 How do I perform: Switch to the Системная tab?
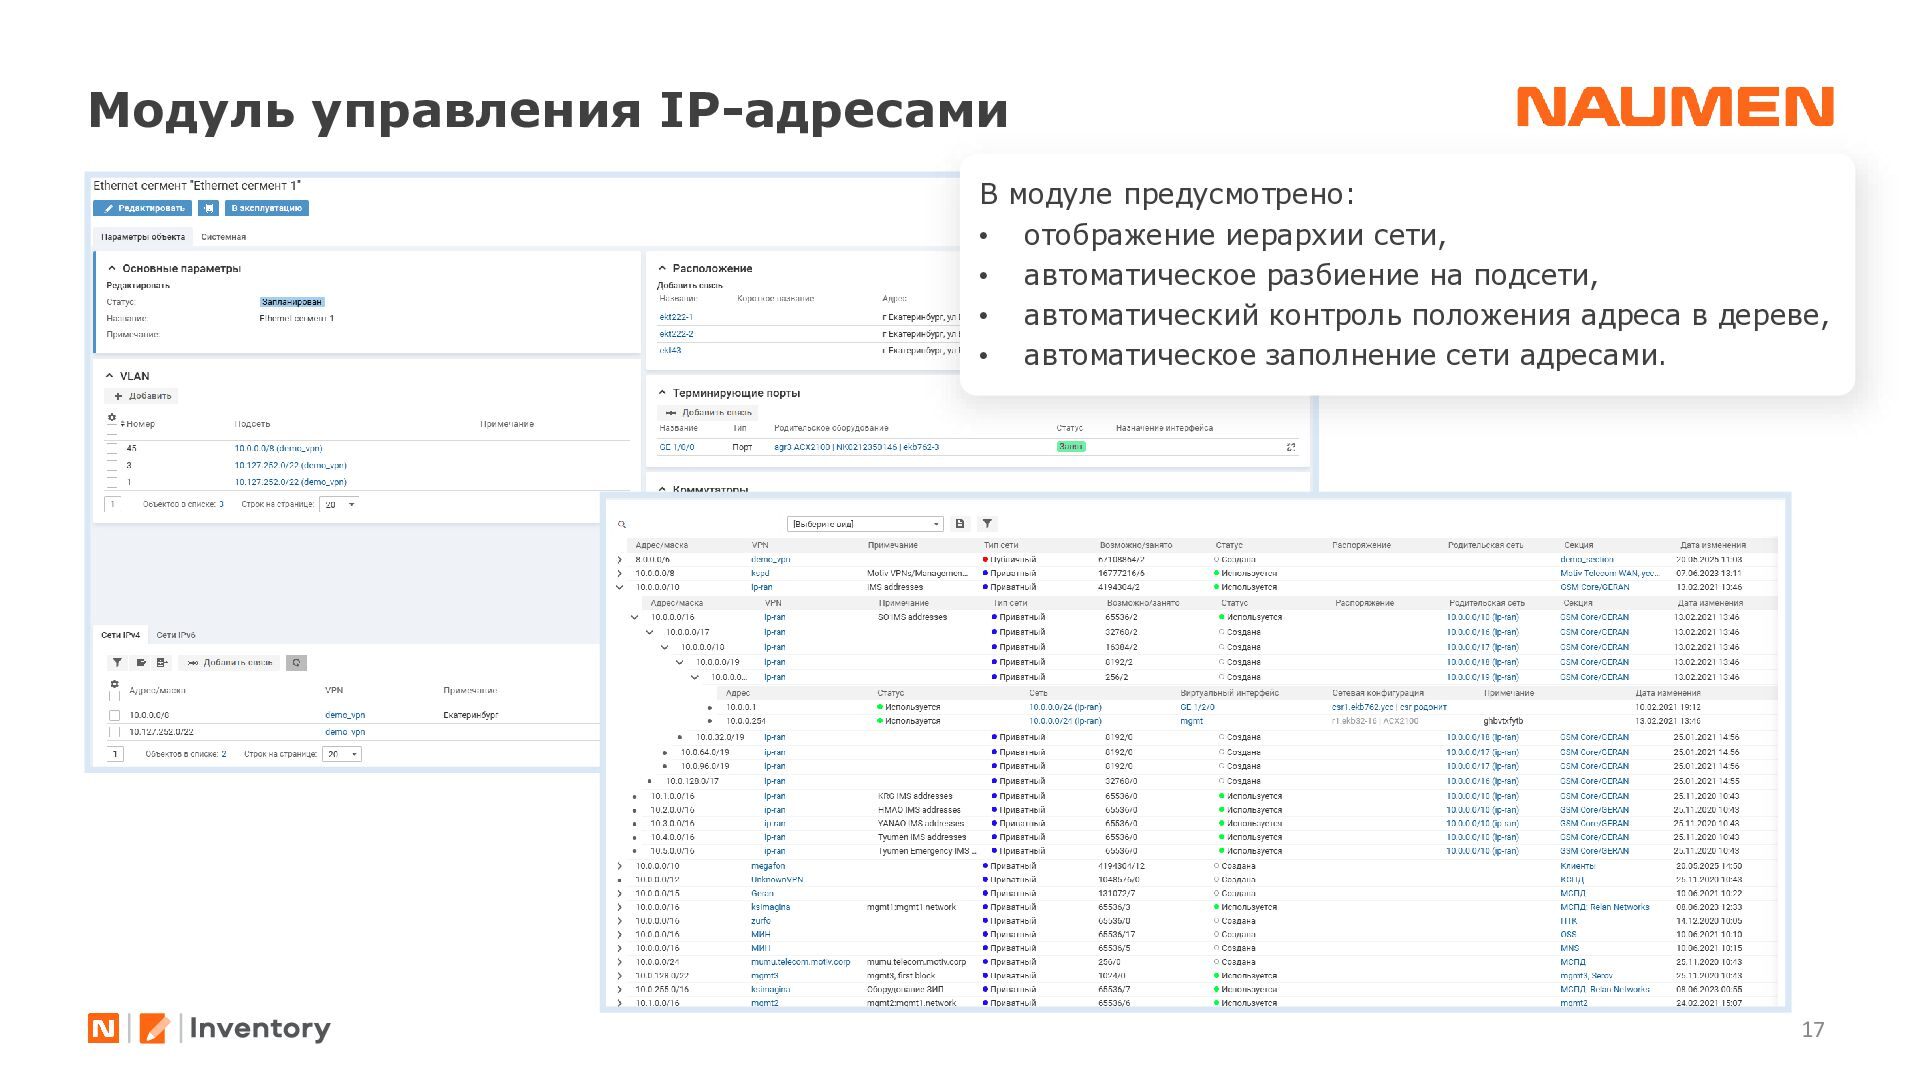[223, 237]
